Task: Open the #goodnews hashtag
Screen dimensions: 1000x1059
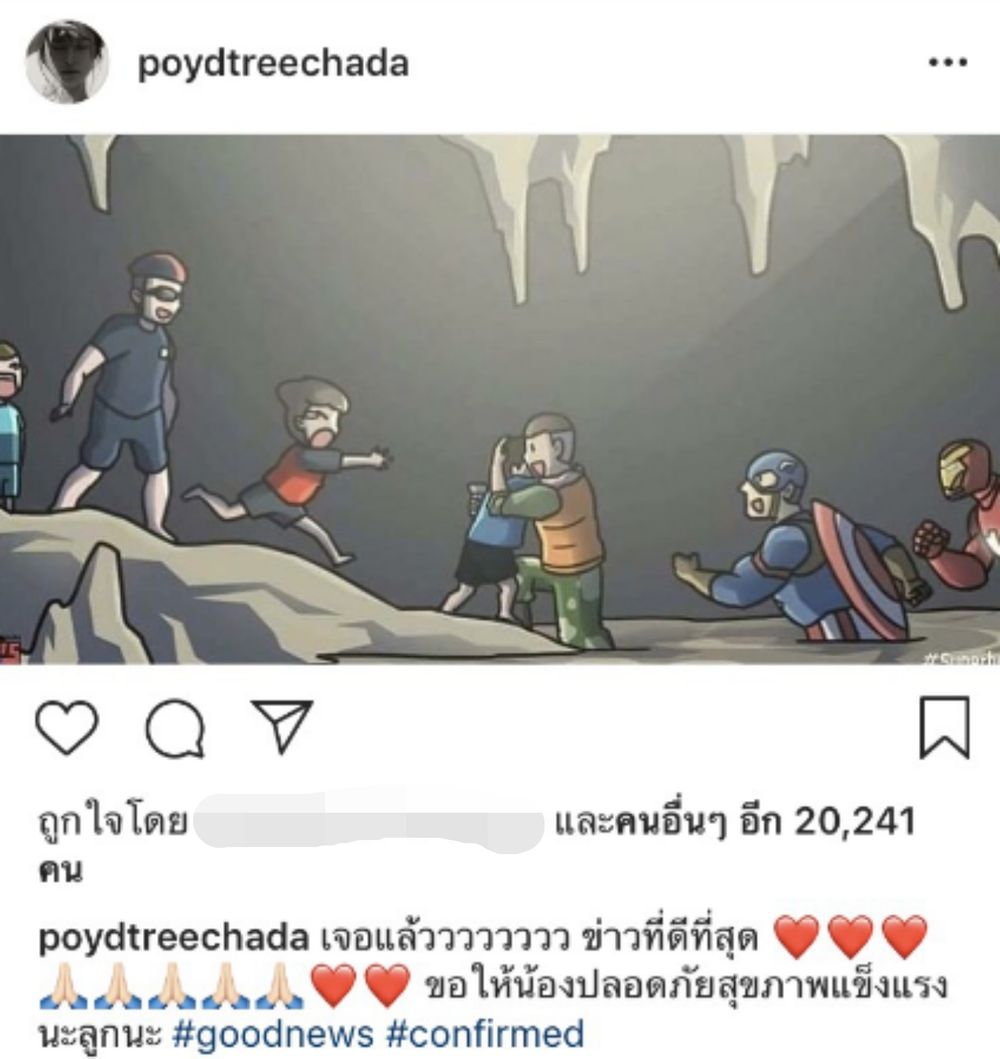Action: (273, 1035)
